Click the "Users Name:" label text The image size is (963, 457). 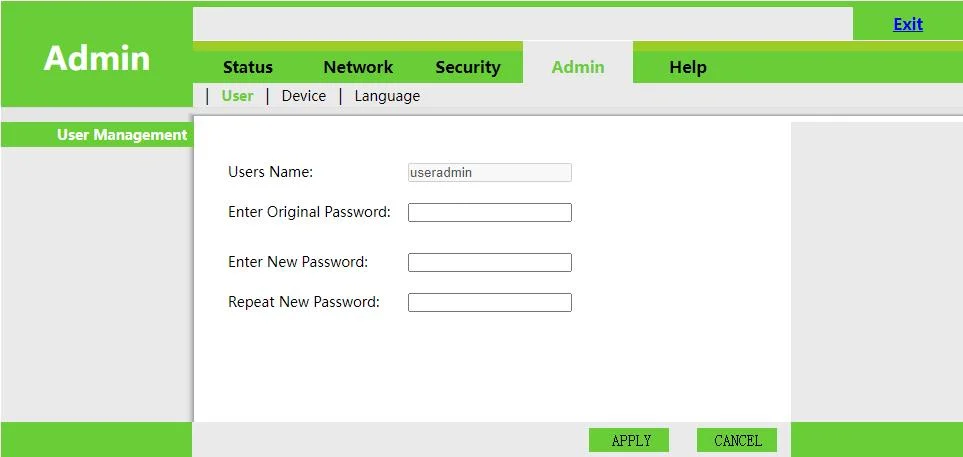(271, 172)
